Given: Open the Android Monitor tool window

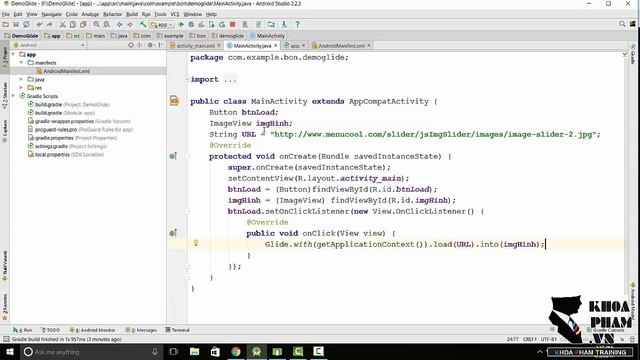Looking at the screenshot, I should click(92, 330).
